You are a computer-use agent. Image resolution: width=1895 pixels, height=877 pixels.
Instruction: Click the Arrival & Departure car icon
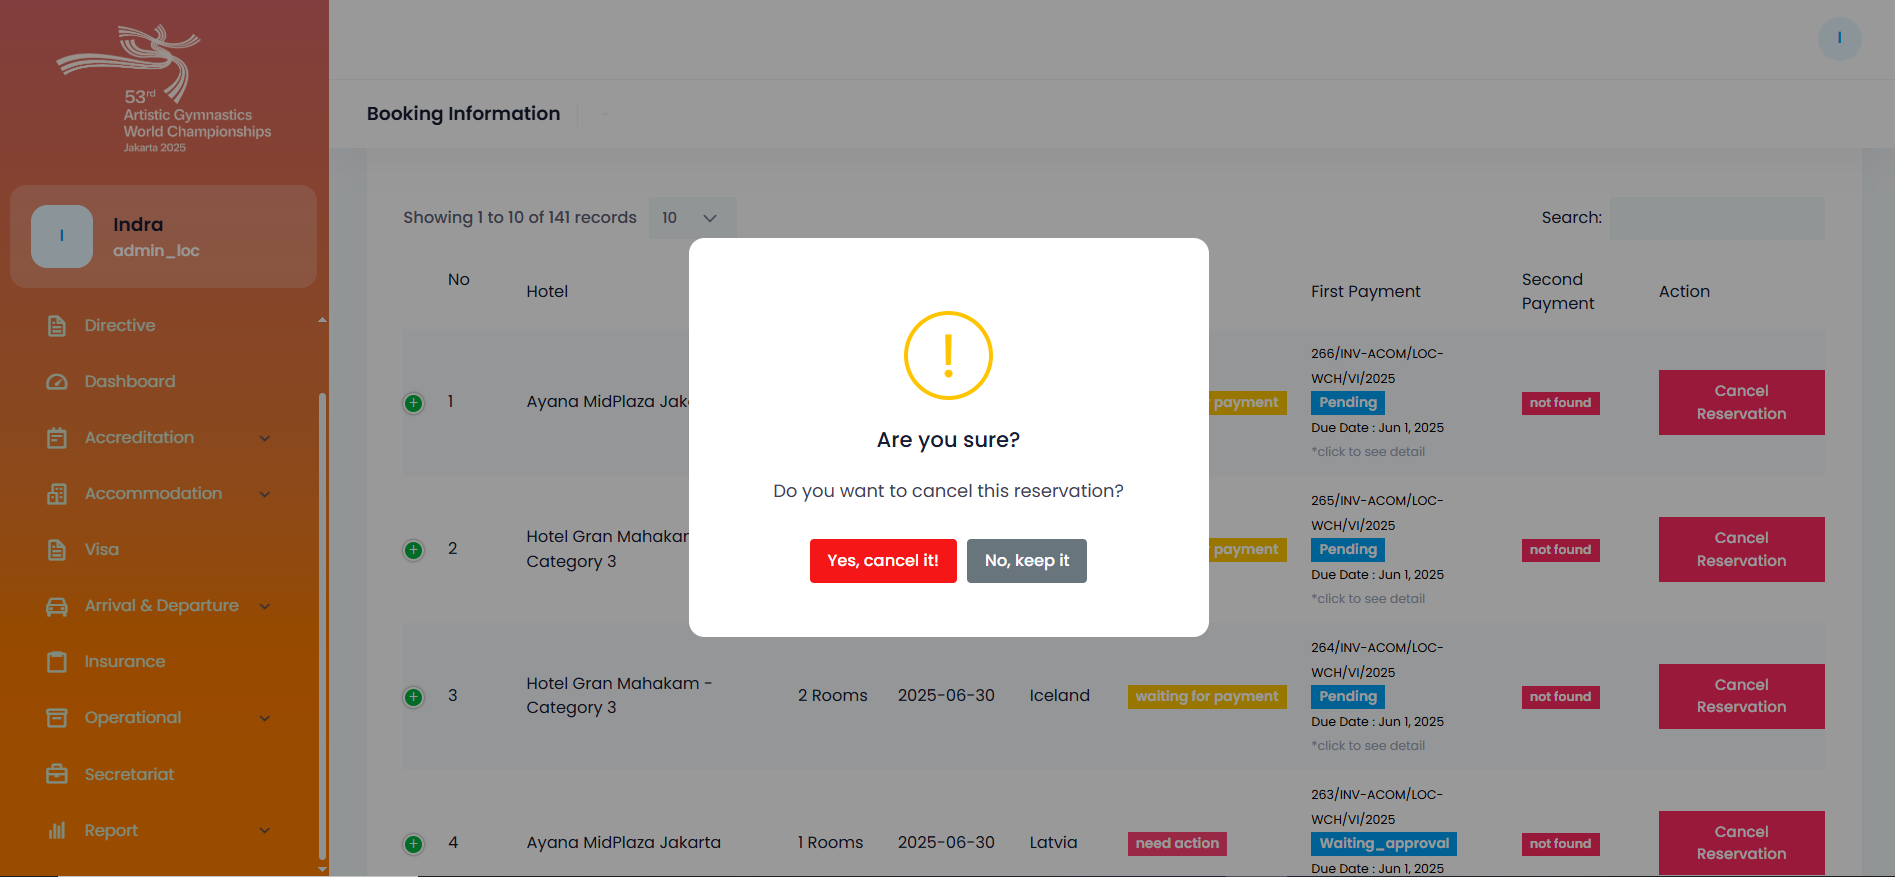coord(57,606)
